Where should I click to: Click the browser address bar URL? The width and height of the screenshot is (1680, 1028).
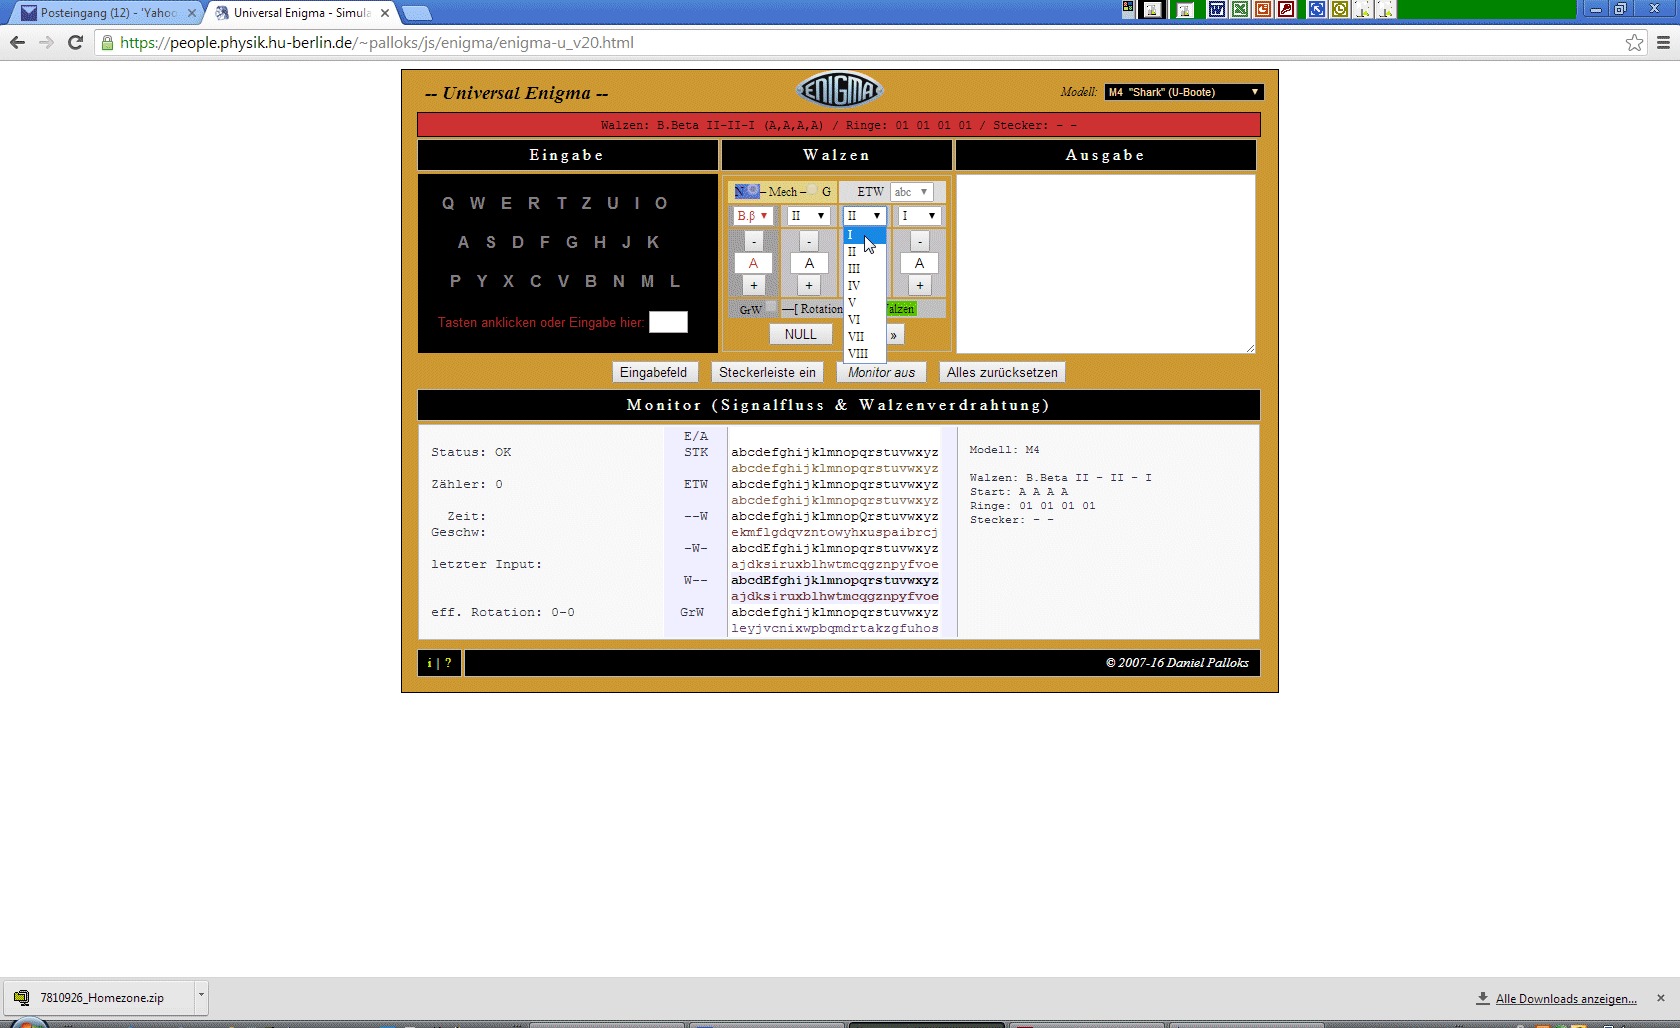(377, 42)
